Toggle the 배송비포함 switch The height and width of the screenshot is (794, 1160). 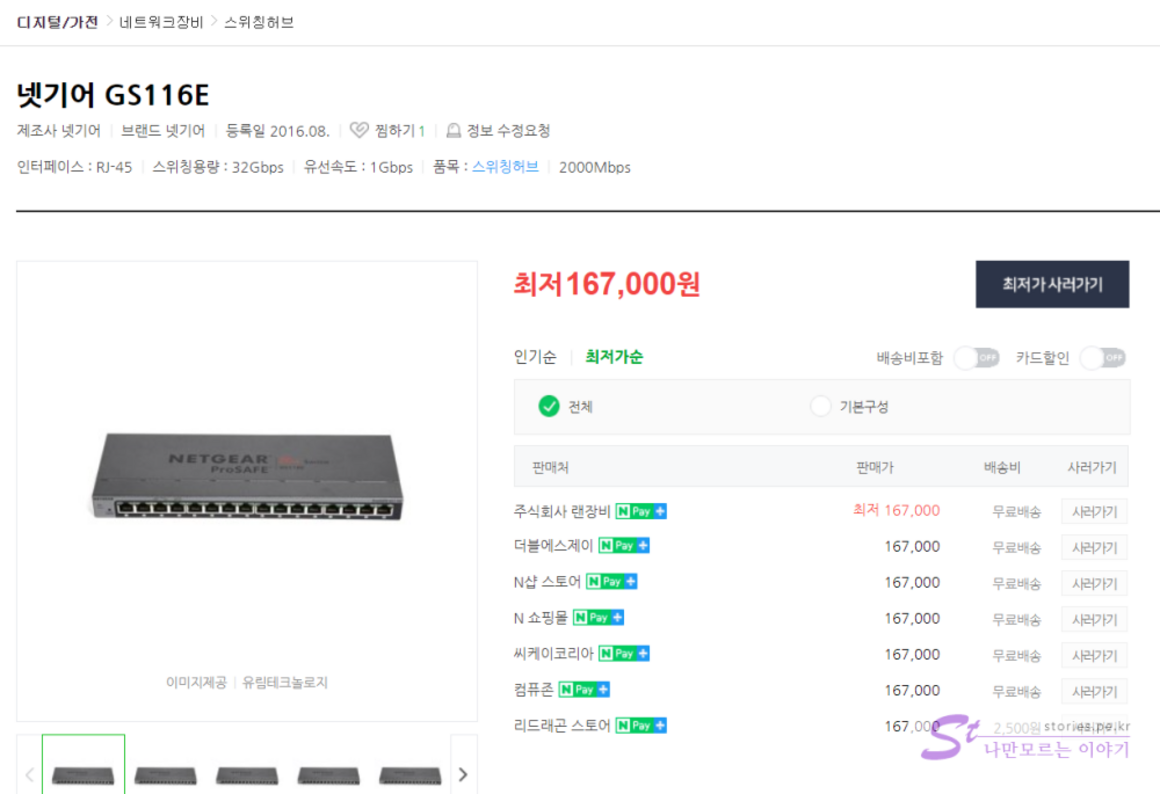[976, 358]
